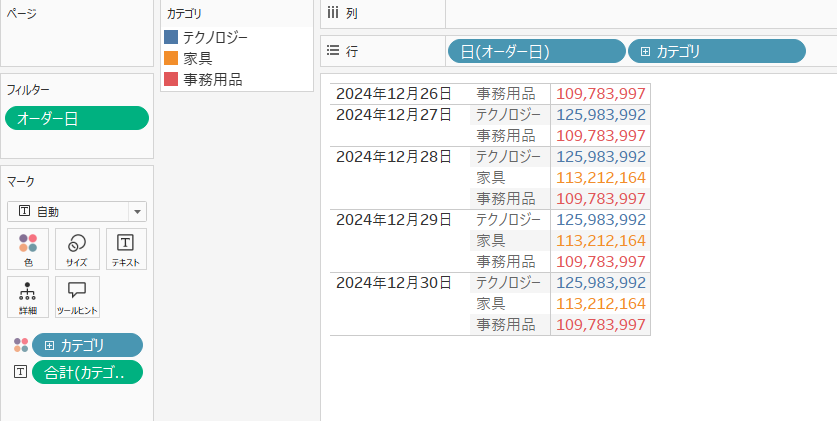The width and height of the screenshot is (837, 421).
Task: Select the 合計(カテゴ.. text pill
Action: pos(87,372)
